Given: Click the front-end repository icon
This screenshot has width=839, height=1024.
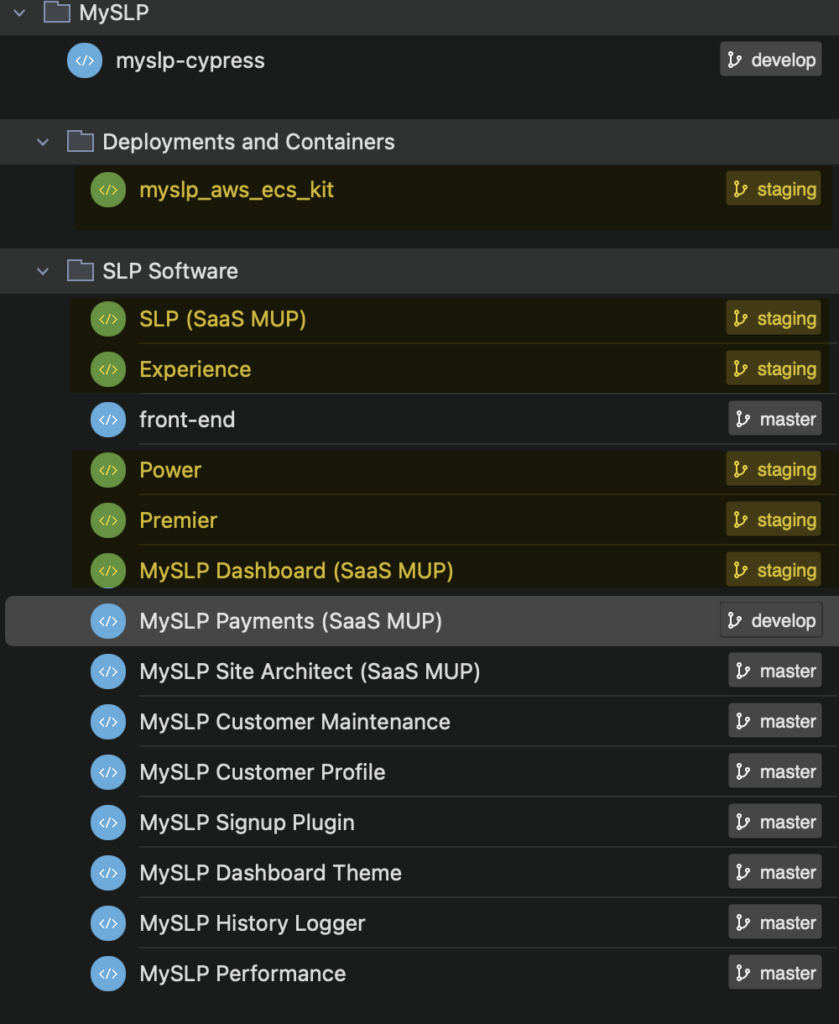Looking at the screenshot, I should point(108,420).
